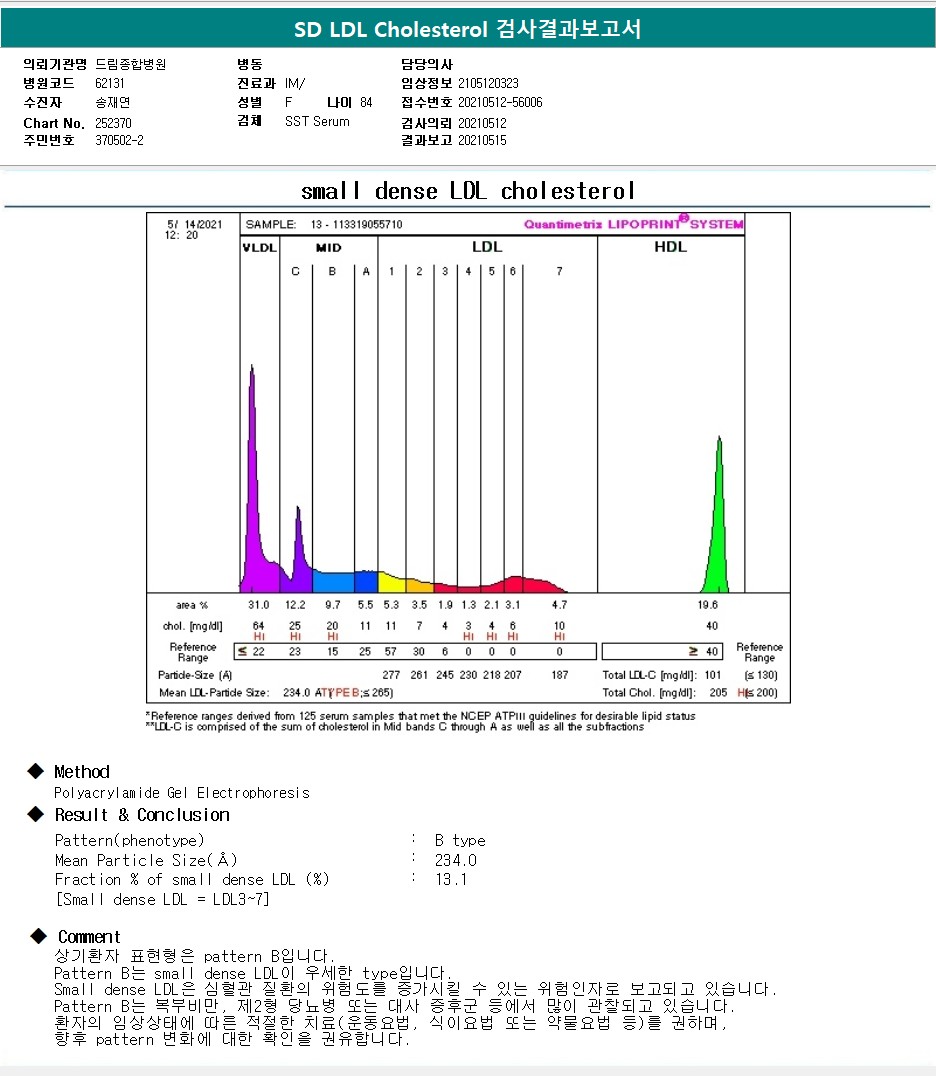Screen dimensions: 936x1076
Task: Click the particle size value '277'
Action: coord(391,675)
